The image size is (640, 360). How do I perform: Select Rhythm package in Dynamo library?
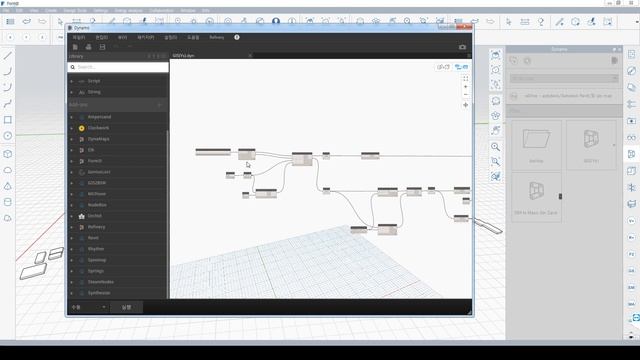click(96, 249)
